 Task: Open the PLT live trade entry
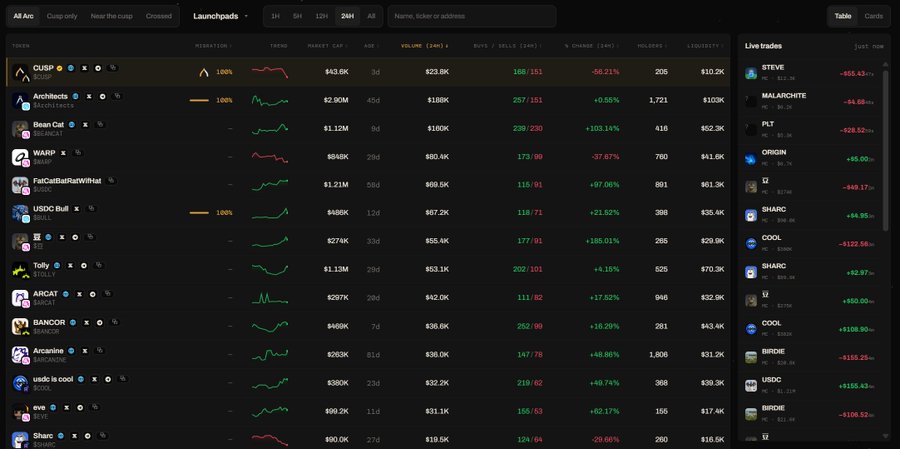click(810, 129)
